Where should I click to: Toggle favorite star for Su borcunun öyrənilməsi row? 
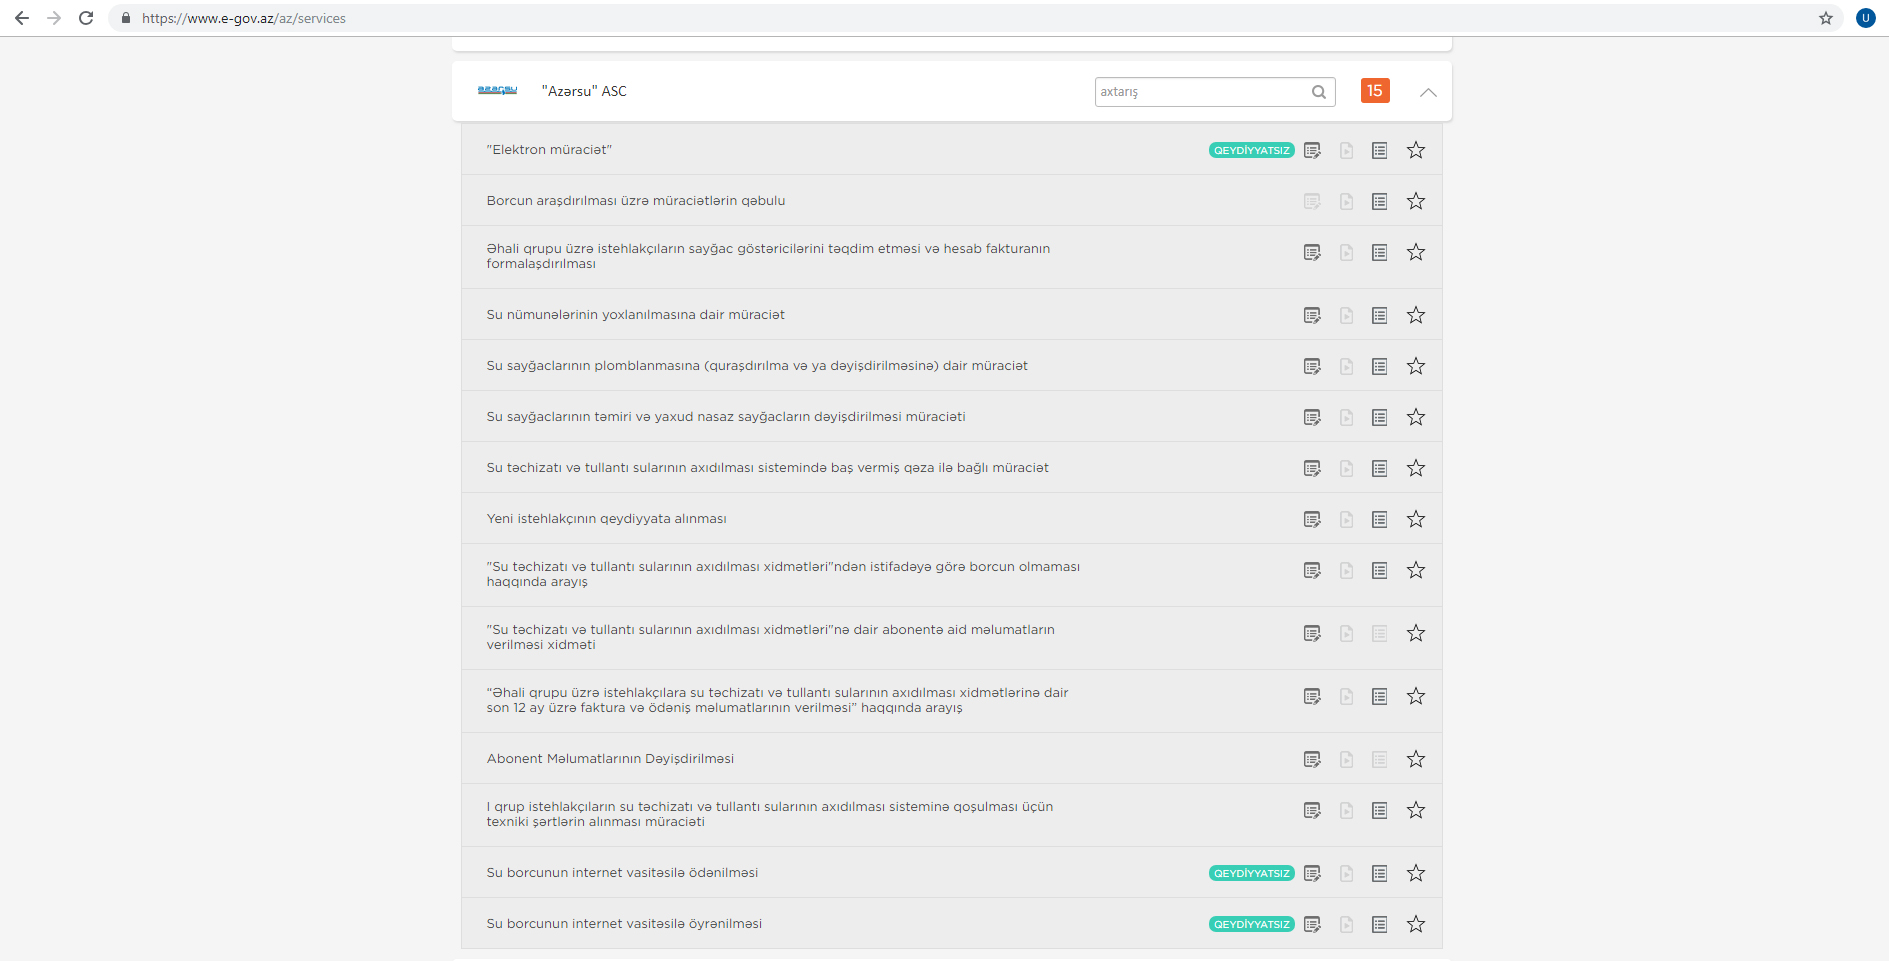1416,924
